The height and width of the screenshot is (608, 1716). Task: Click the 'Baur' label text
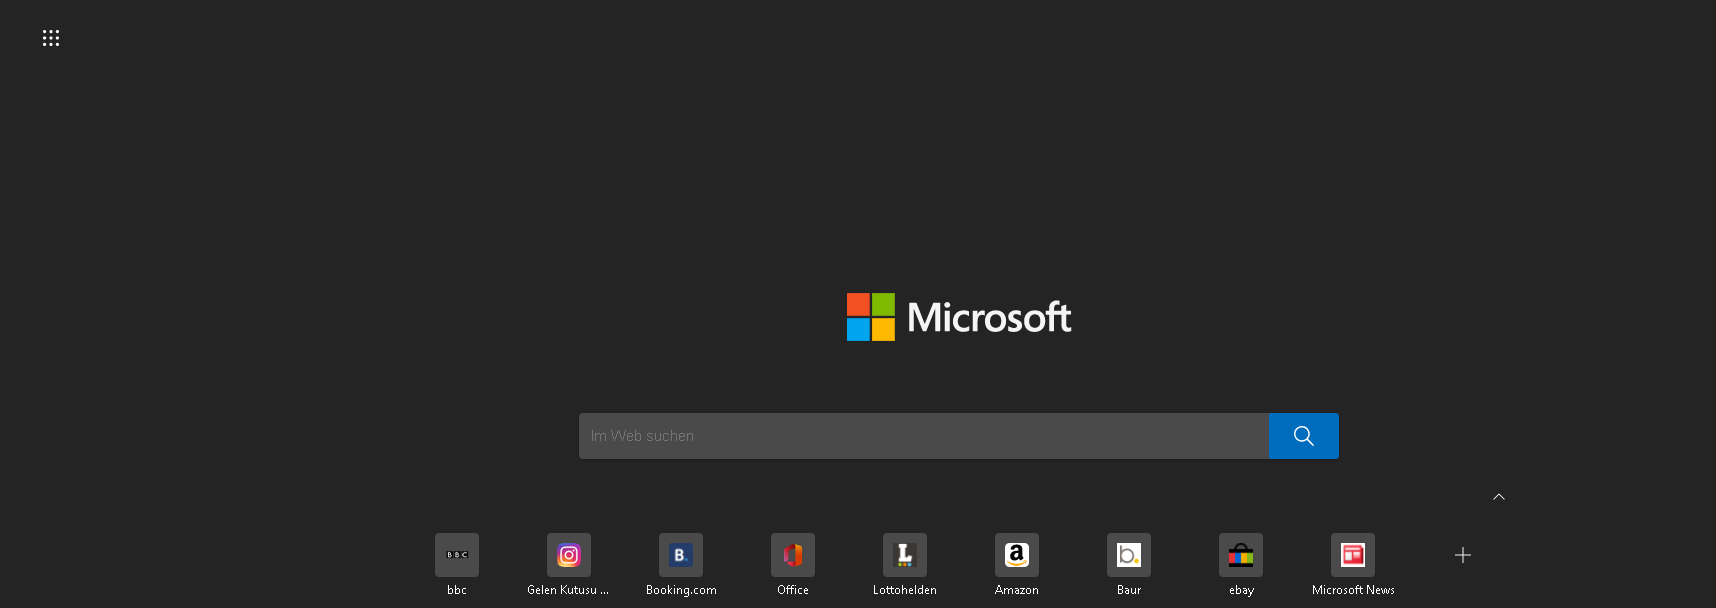point(1129,590)
